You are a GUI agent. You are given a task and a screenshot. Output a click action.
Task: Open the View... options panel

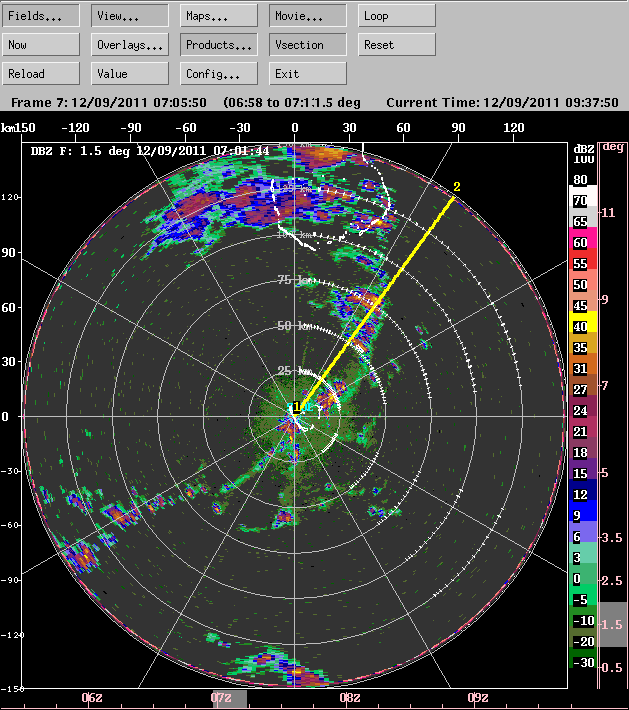130,16
